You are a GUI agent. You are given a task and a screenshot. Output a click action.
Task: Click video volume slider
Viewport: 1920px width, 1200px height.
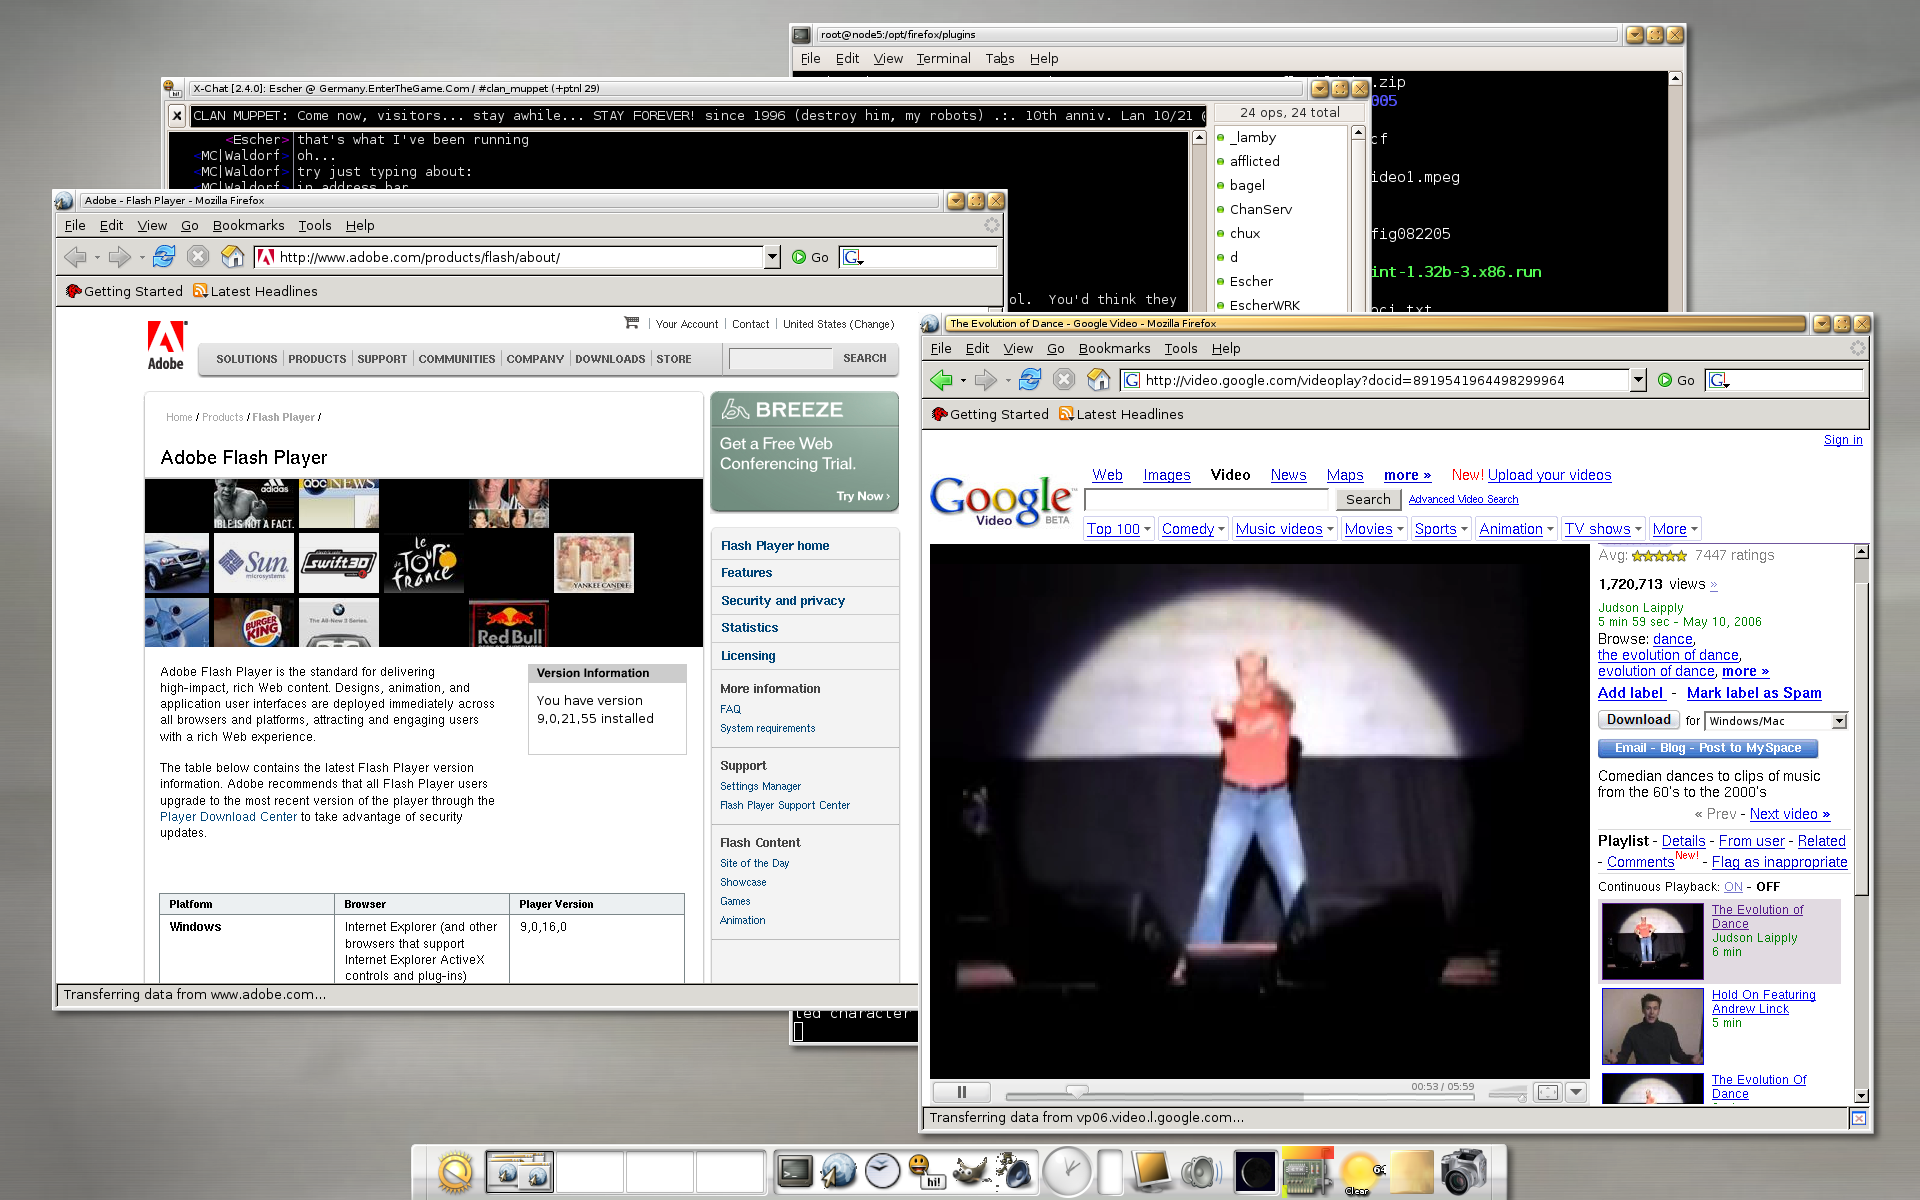pyautogui.click(x=1508, y=1093)
